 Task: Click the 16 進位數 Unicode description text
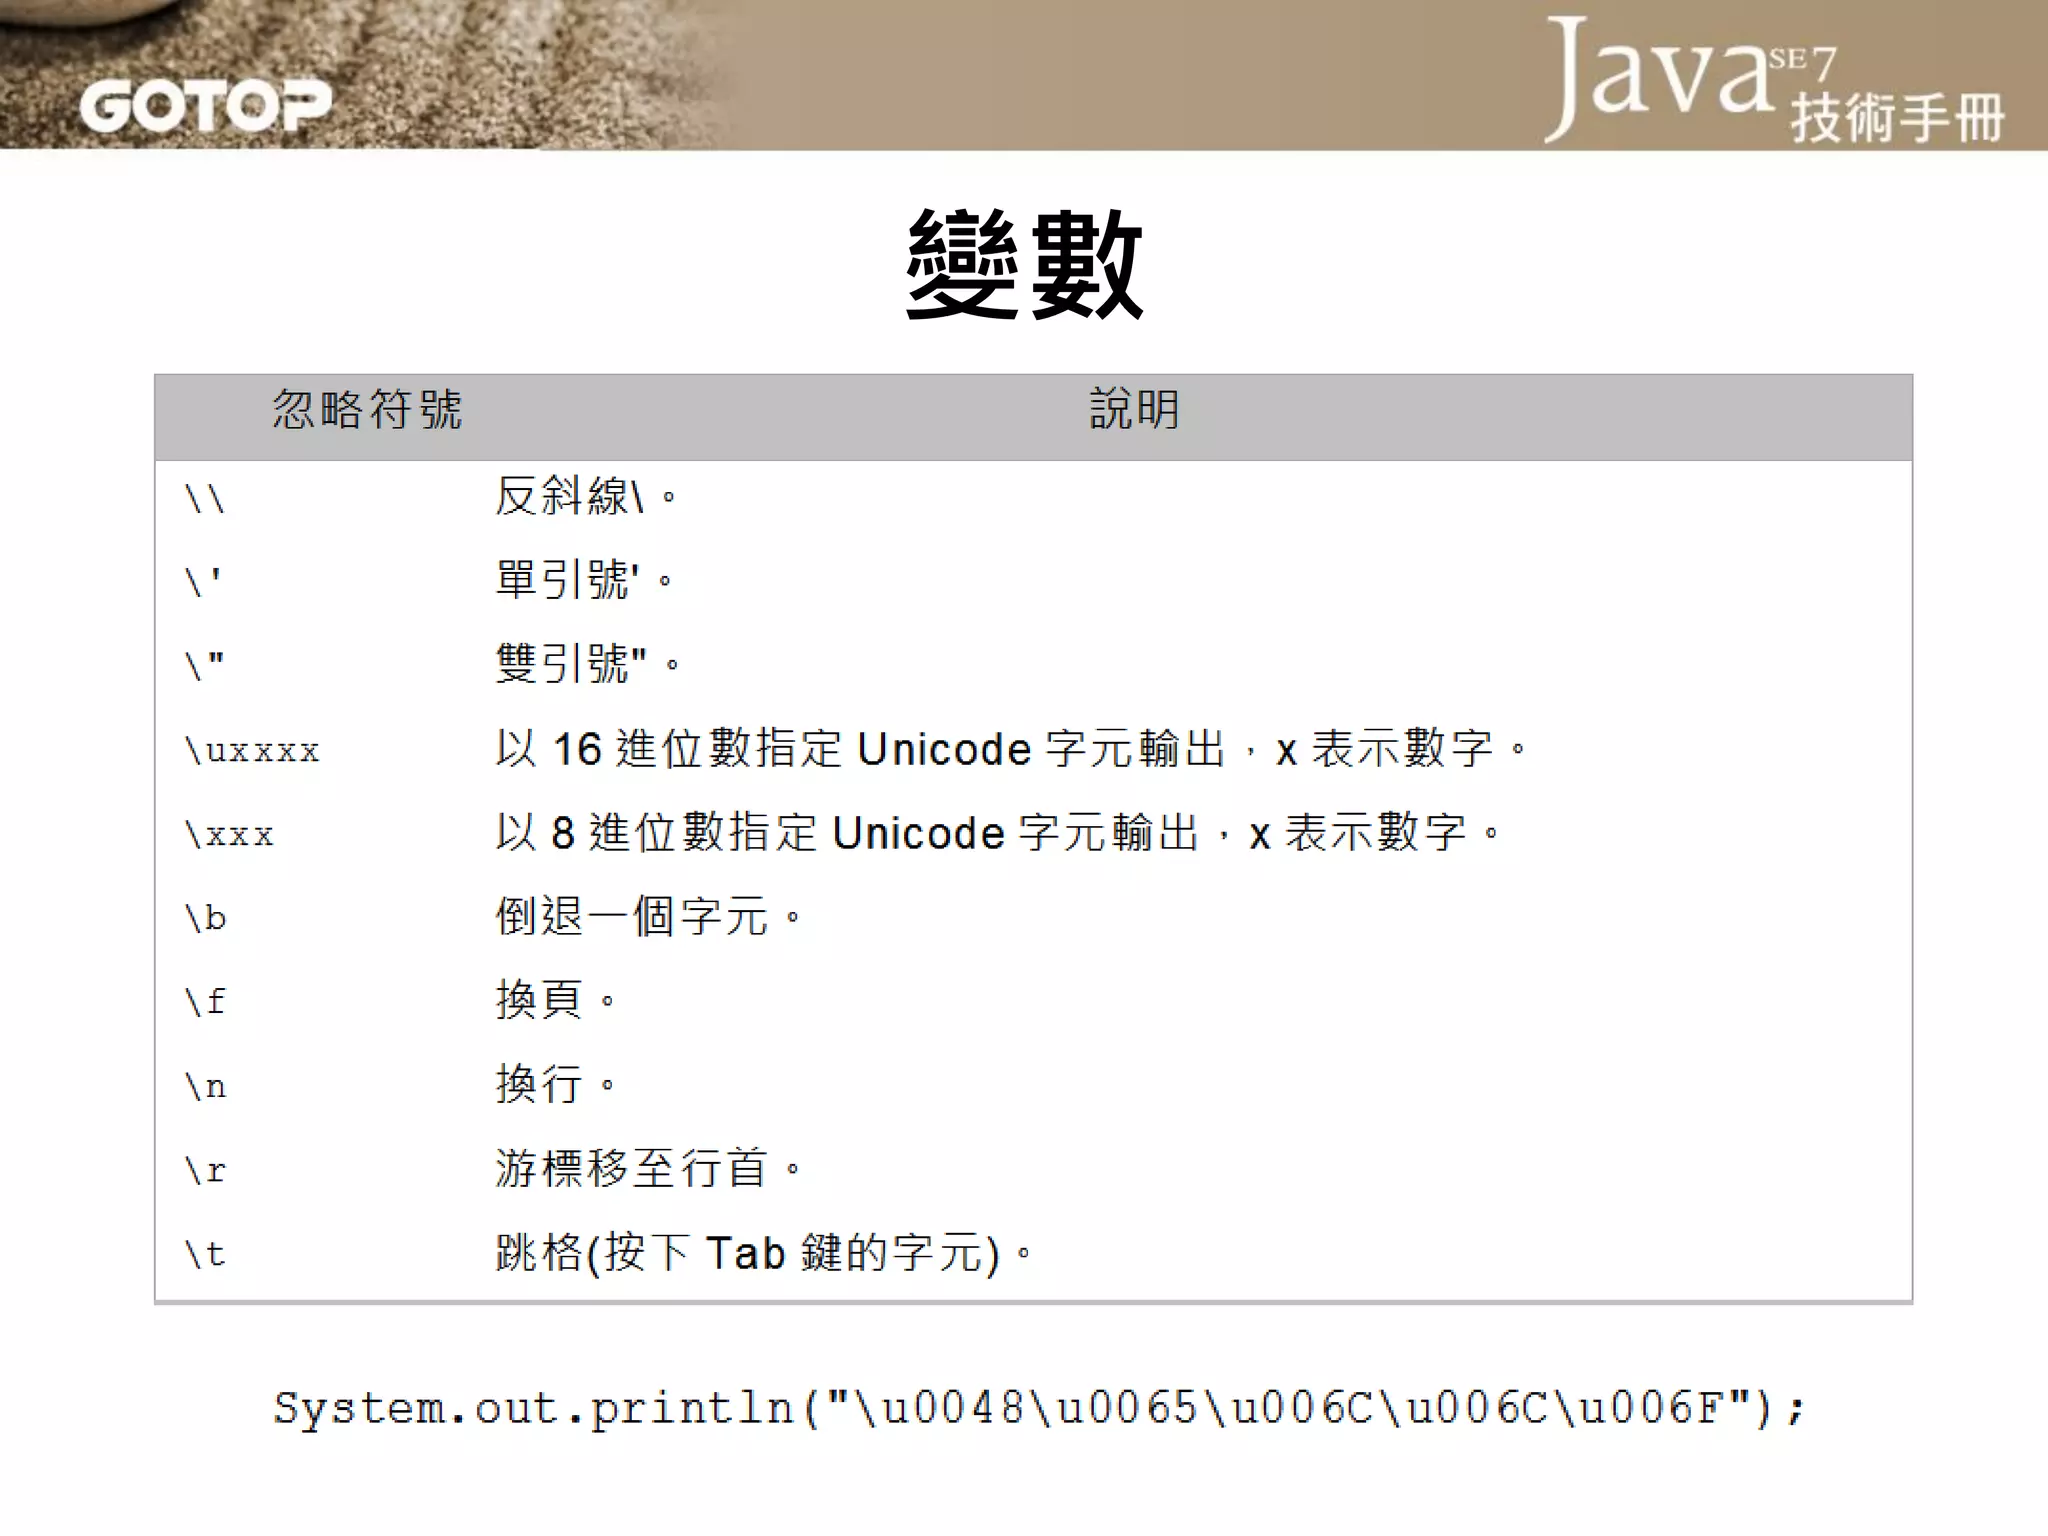[x=1010, y=749]
